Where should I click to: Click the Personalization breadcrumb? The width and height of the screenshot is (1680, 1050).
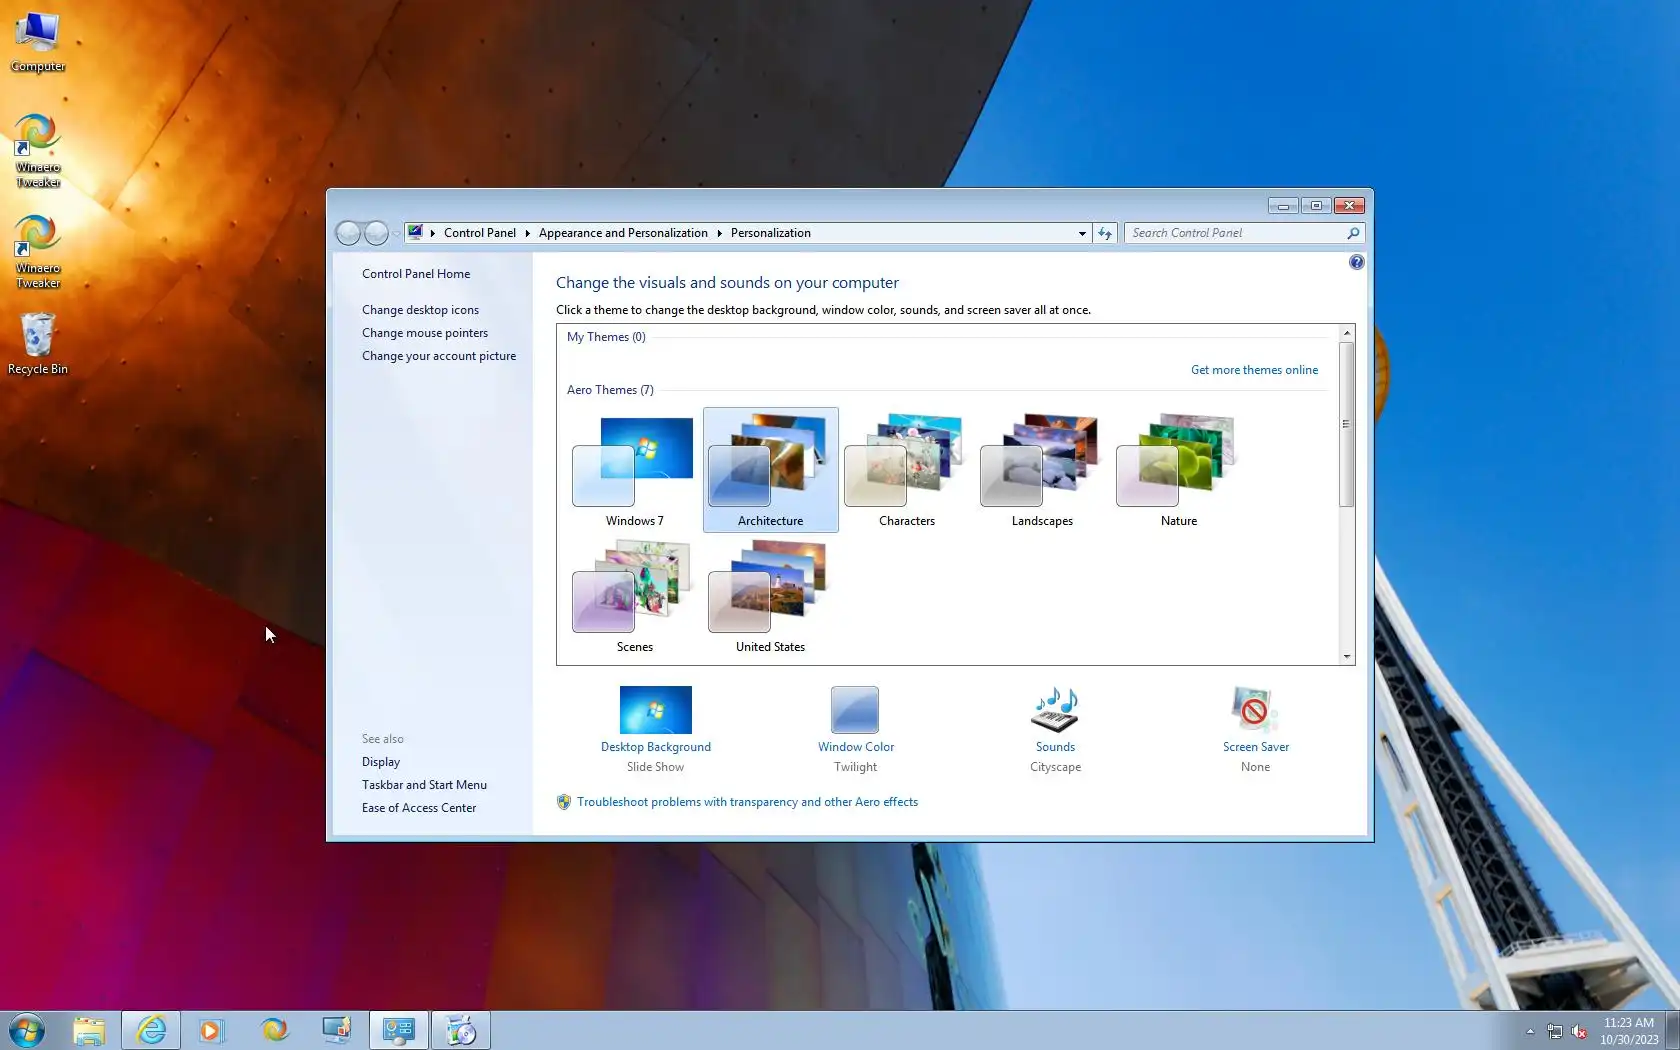tap(771, 233)
